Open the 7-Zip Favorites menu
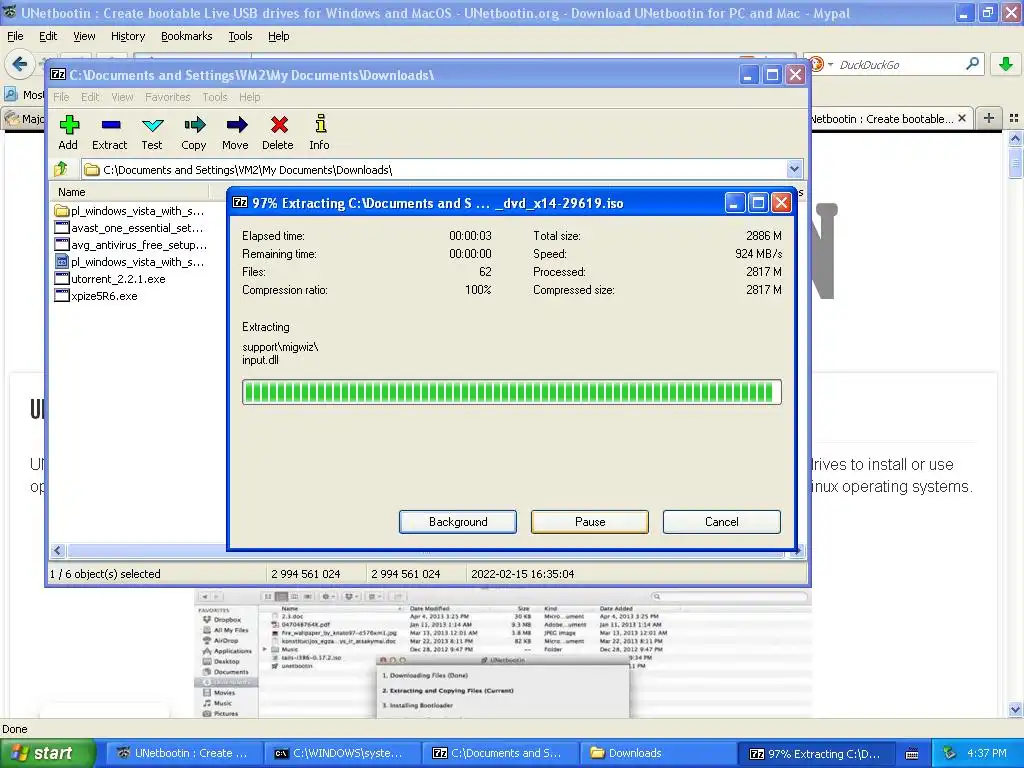The image size is (1024, 768). [x=167, y=97]
